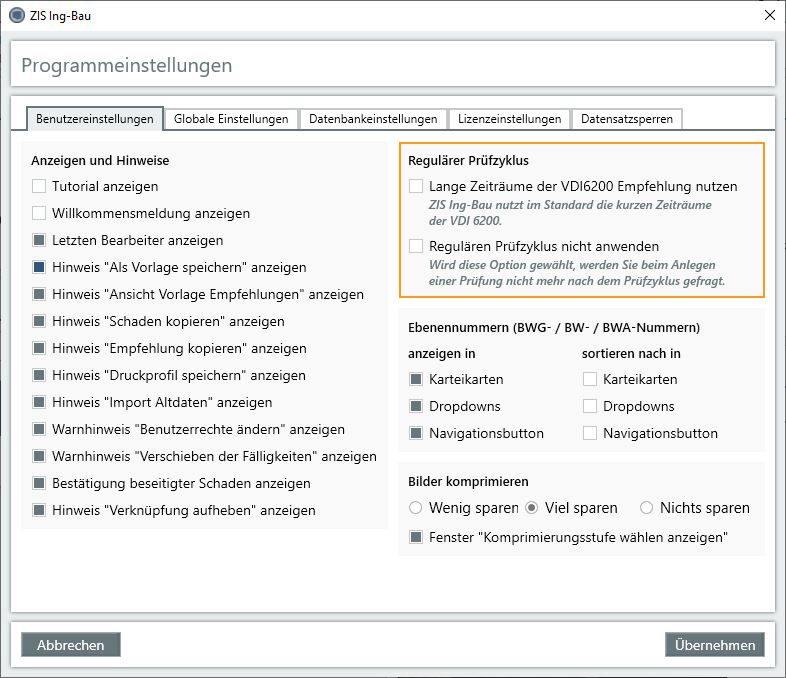The width and height of the screenshot is (786, 678).
Task: Uncheck Navigationsbutton under anzeigen in
Action: point(416,433)
